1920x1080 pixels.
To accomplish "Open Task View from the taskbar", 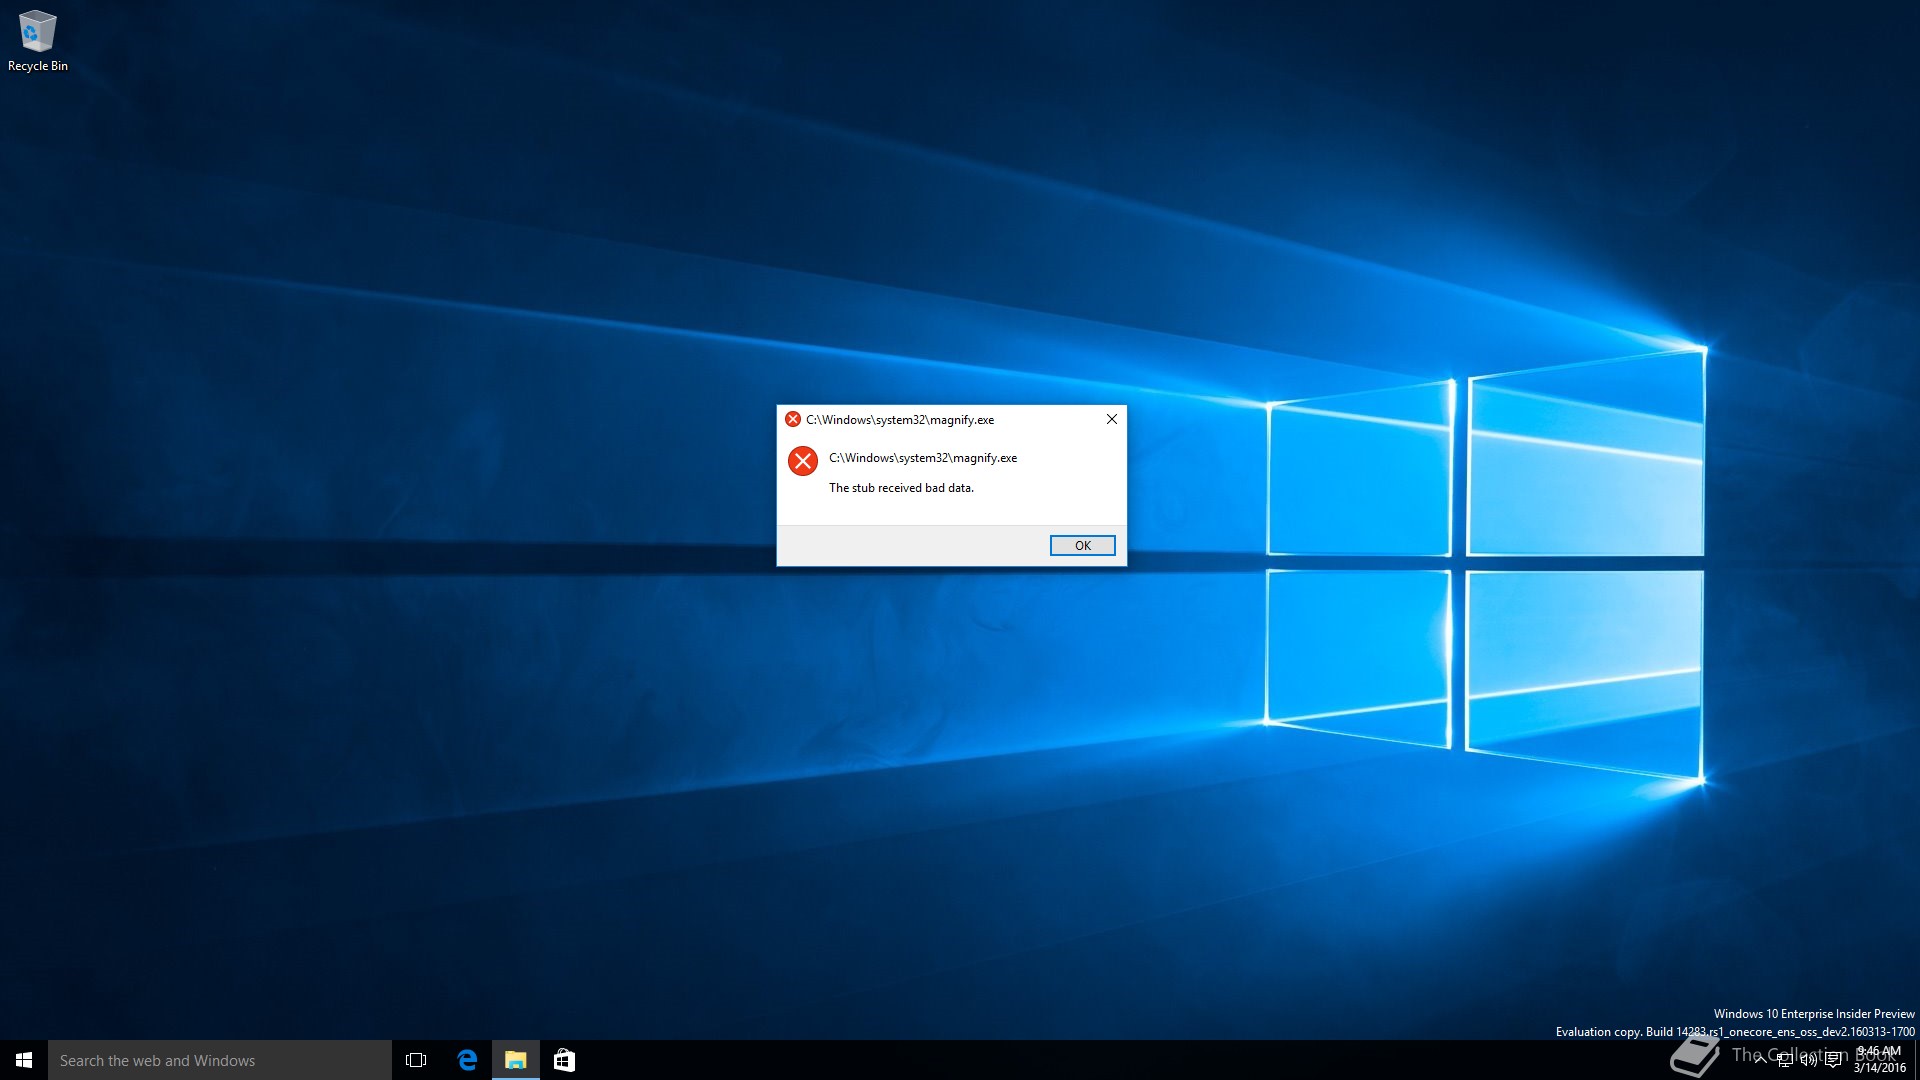I will (416, 1060).
